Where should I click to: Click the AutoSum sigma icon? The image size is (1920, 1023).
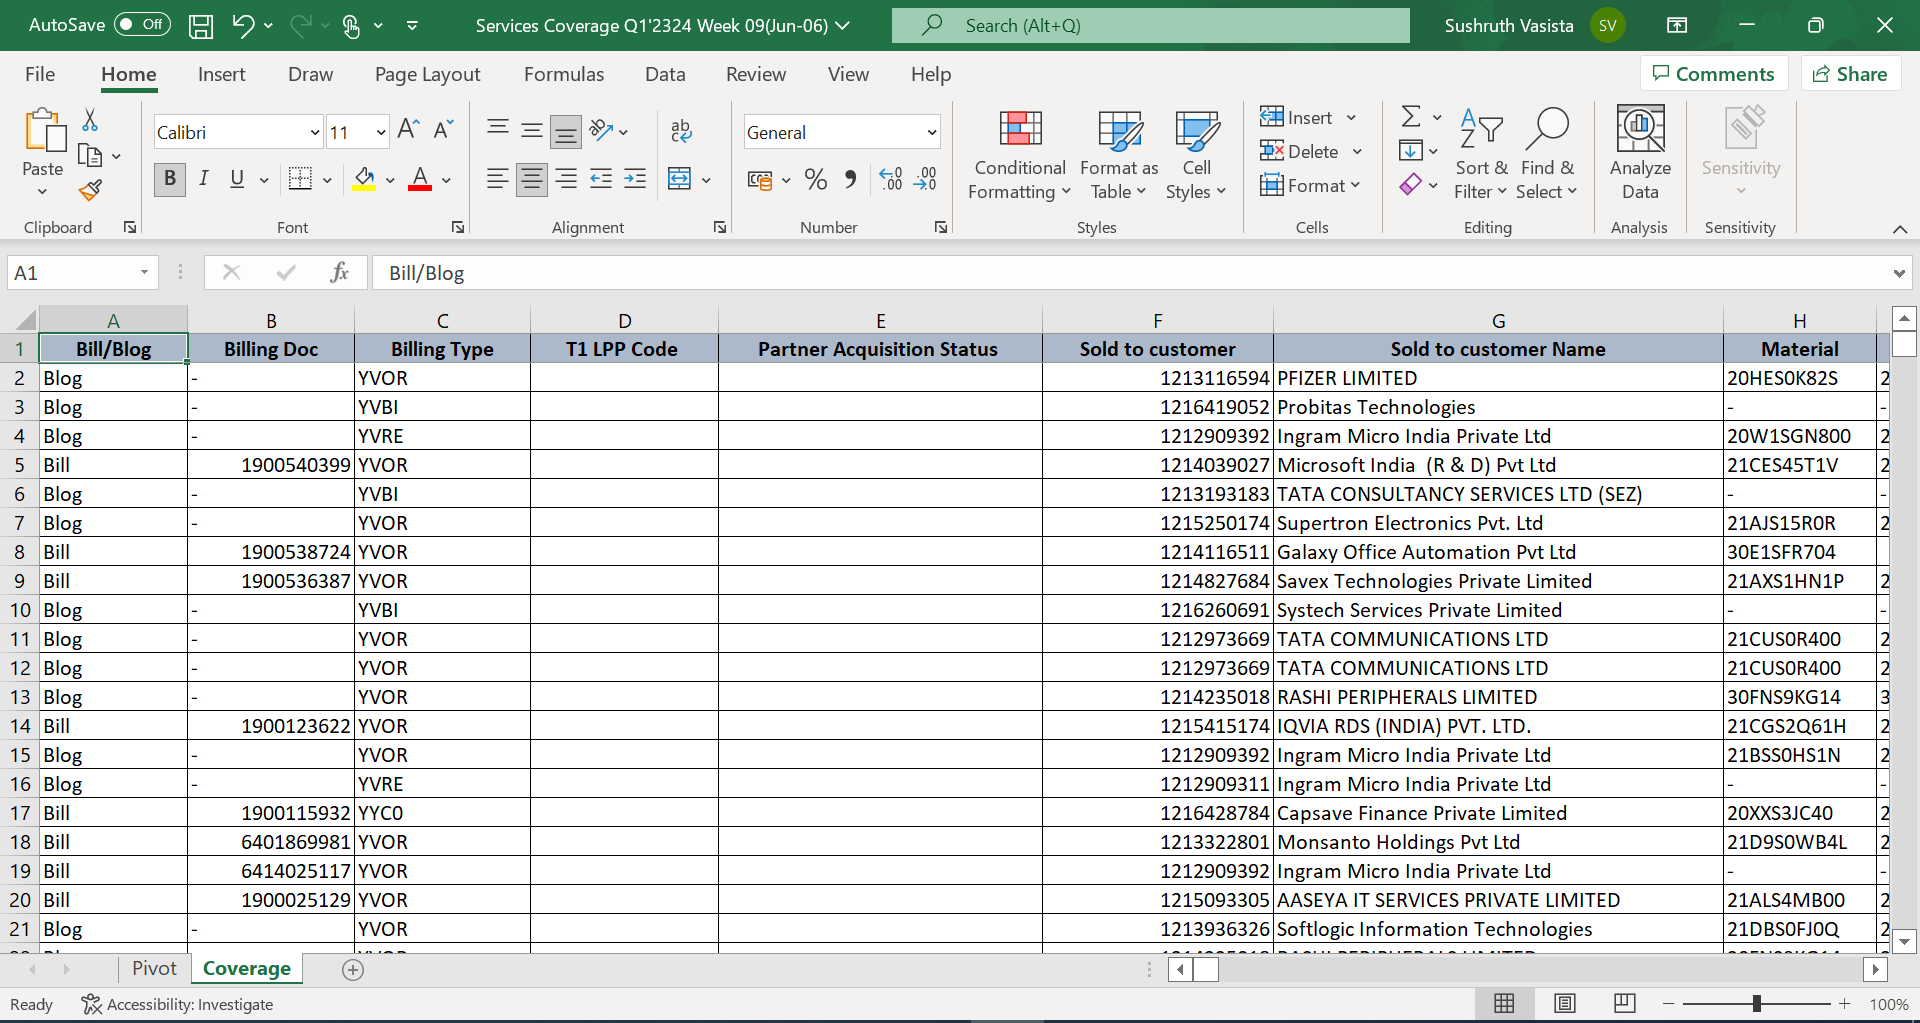pos(1411,117)
